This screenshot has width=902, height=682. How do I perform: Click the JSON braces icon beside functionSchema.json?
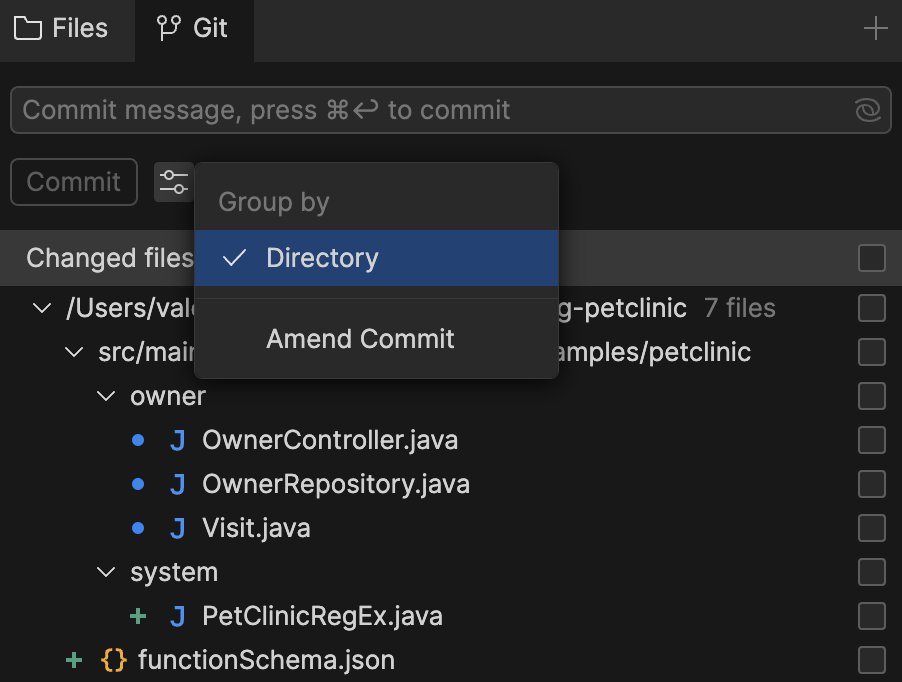(x=114, y=660)
